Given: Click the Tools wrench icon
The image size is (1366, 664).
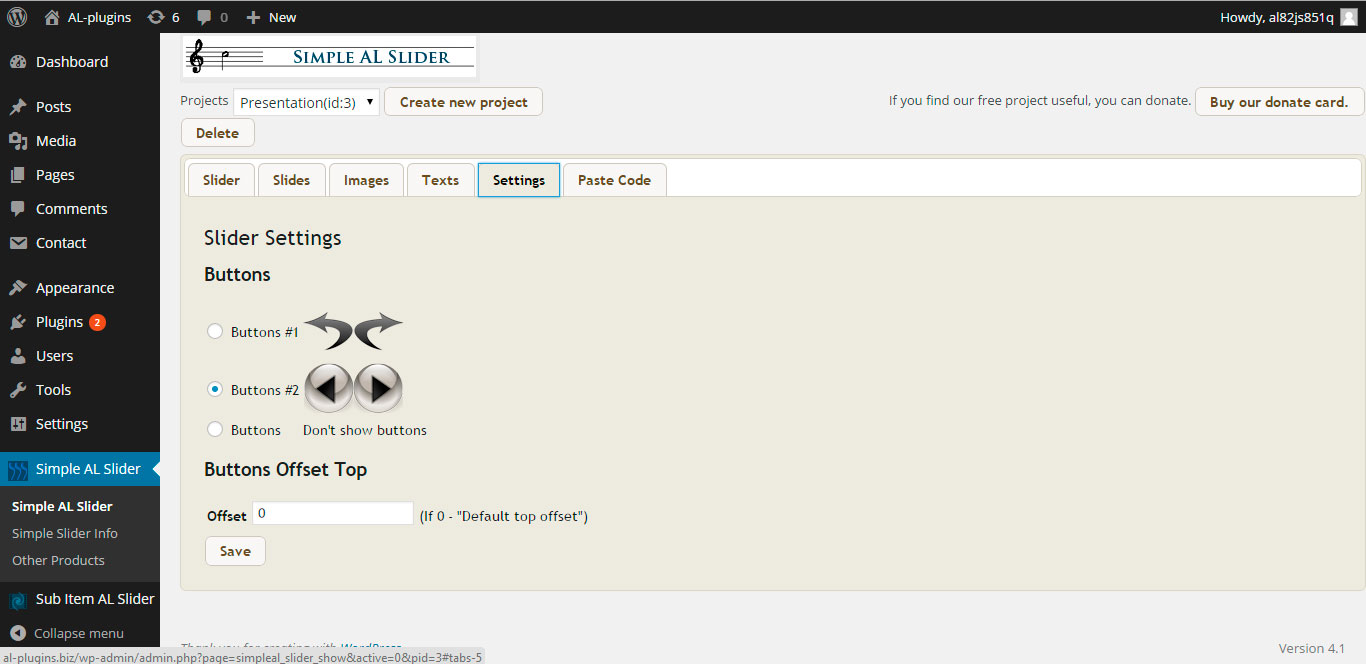Looking at the screenshot, I should [18, 390].
